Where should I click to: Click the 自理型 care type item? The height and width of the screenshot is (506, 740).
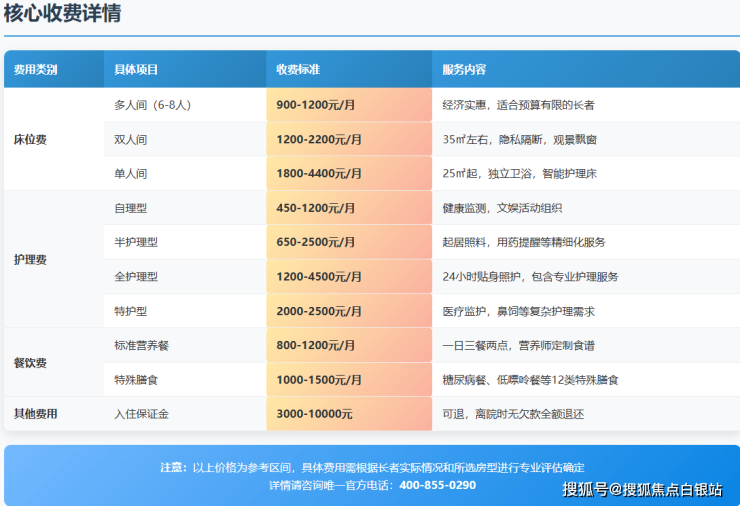131,208
